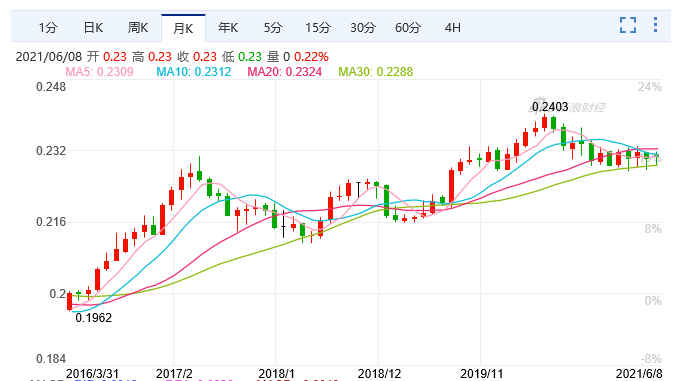Open the 5分 interval tab
674x381 pixels.
[x=273, y=28]
